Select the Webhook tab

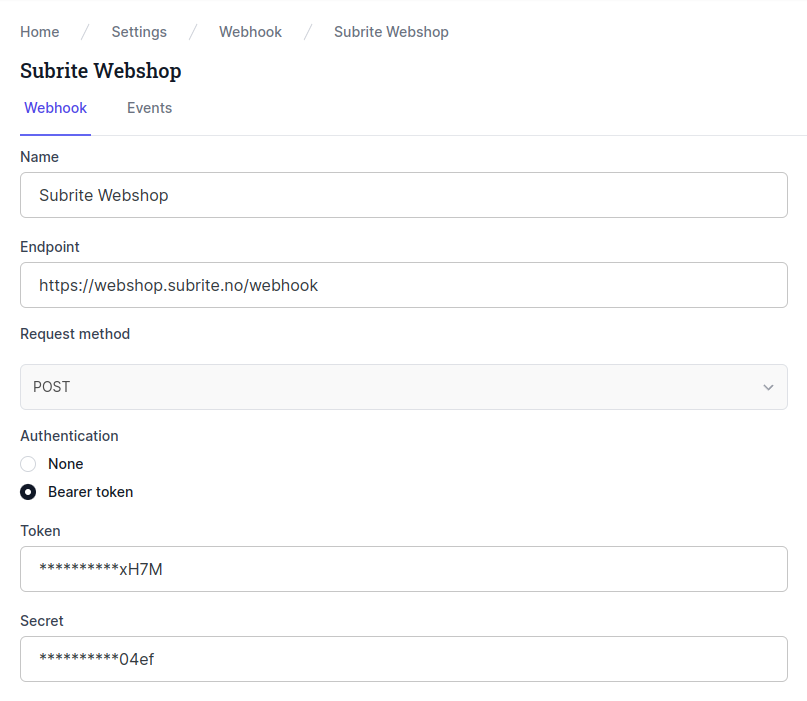[55, 108]
